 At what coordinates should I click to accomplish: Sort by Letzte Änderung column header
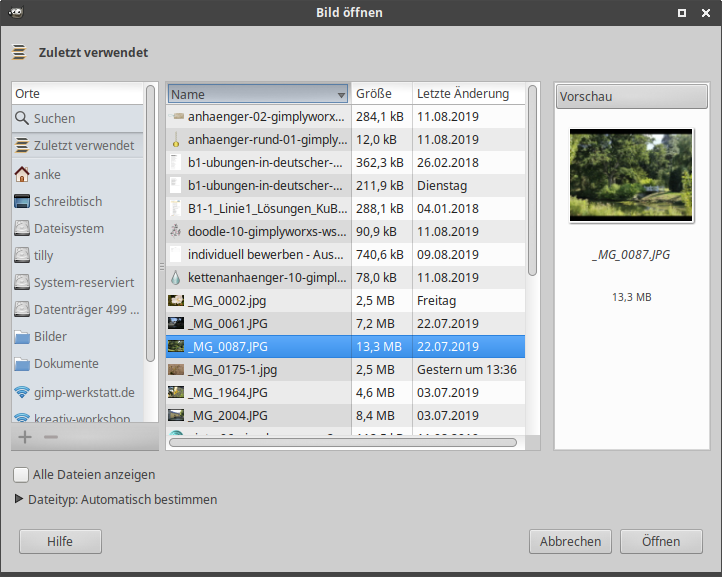tap(469, 93)
